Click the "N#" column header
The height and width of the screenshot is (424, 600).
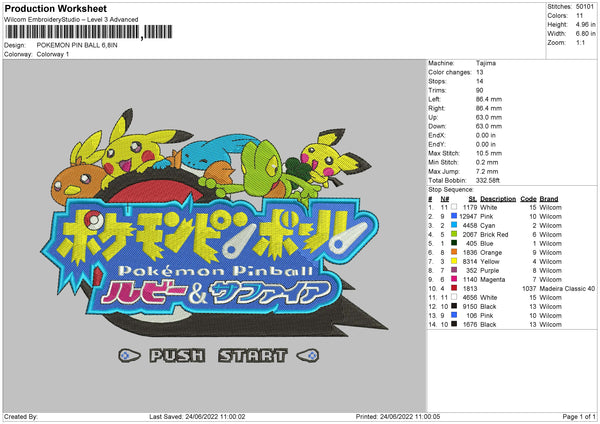[445, 199]
